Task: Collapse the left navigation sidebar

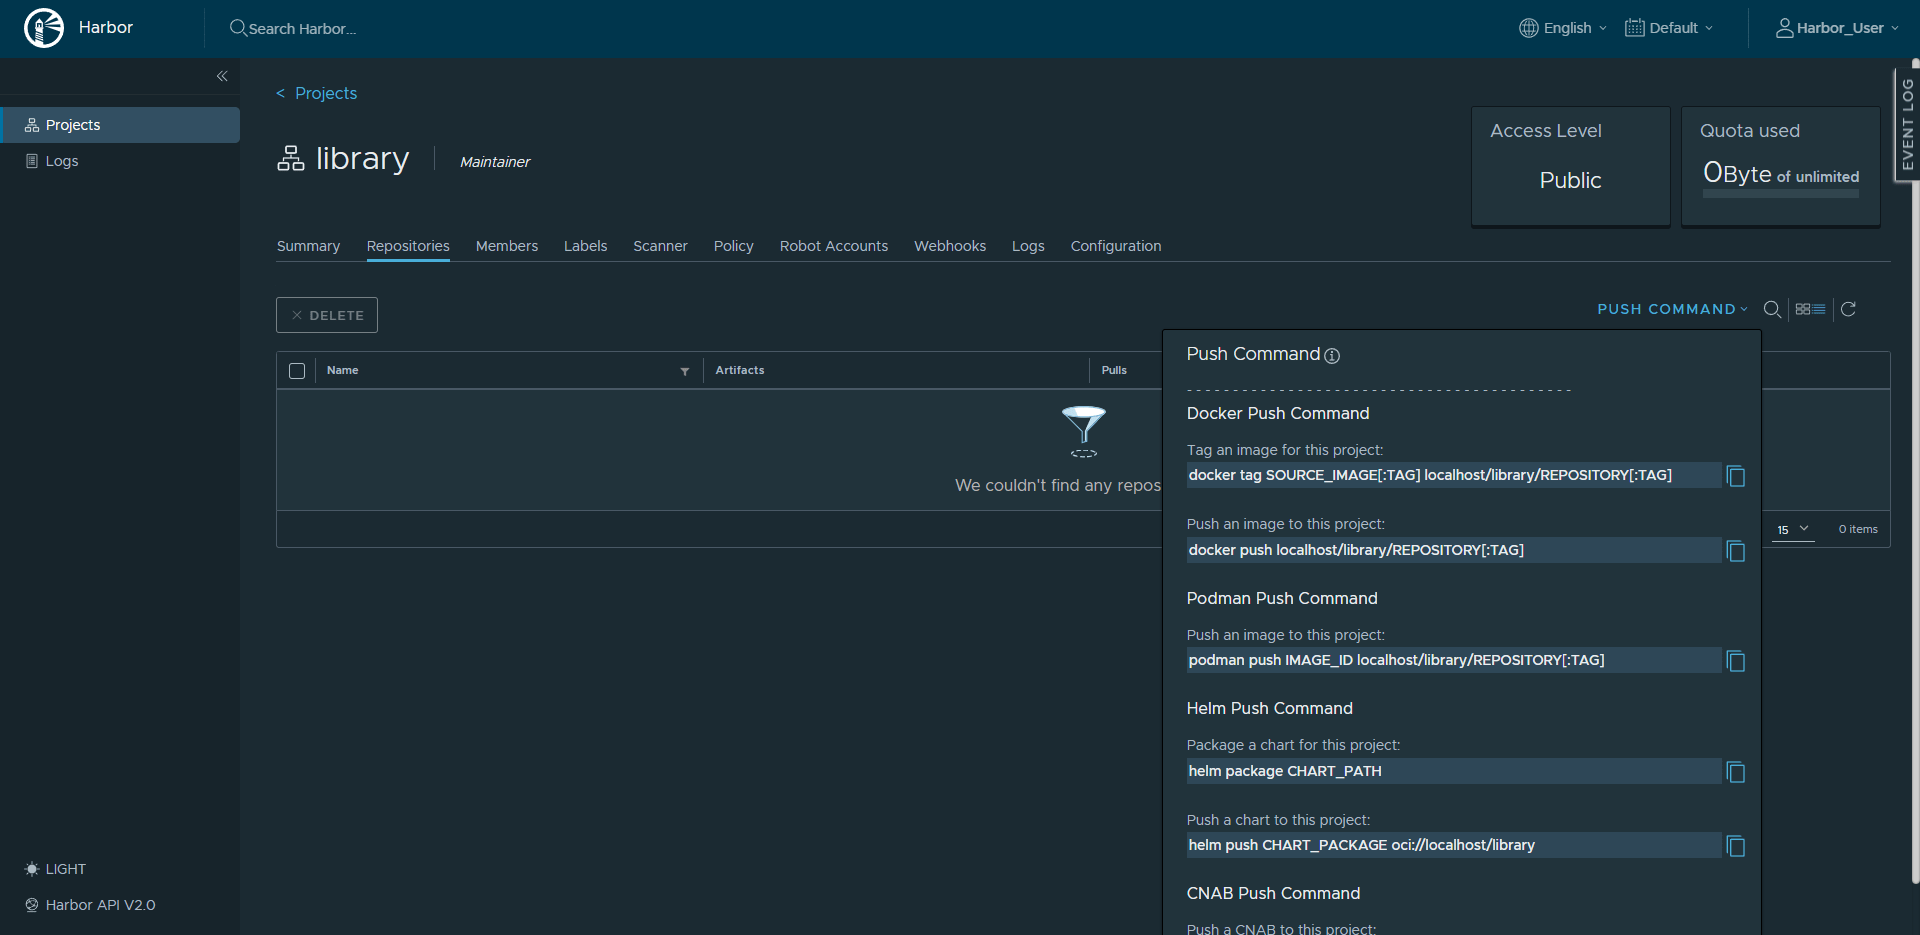Action: (x=222, y=76)
